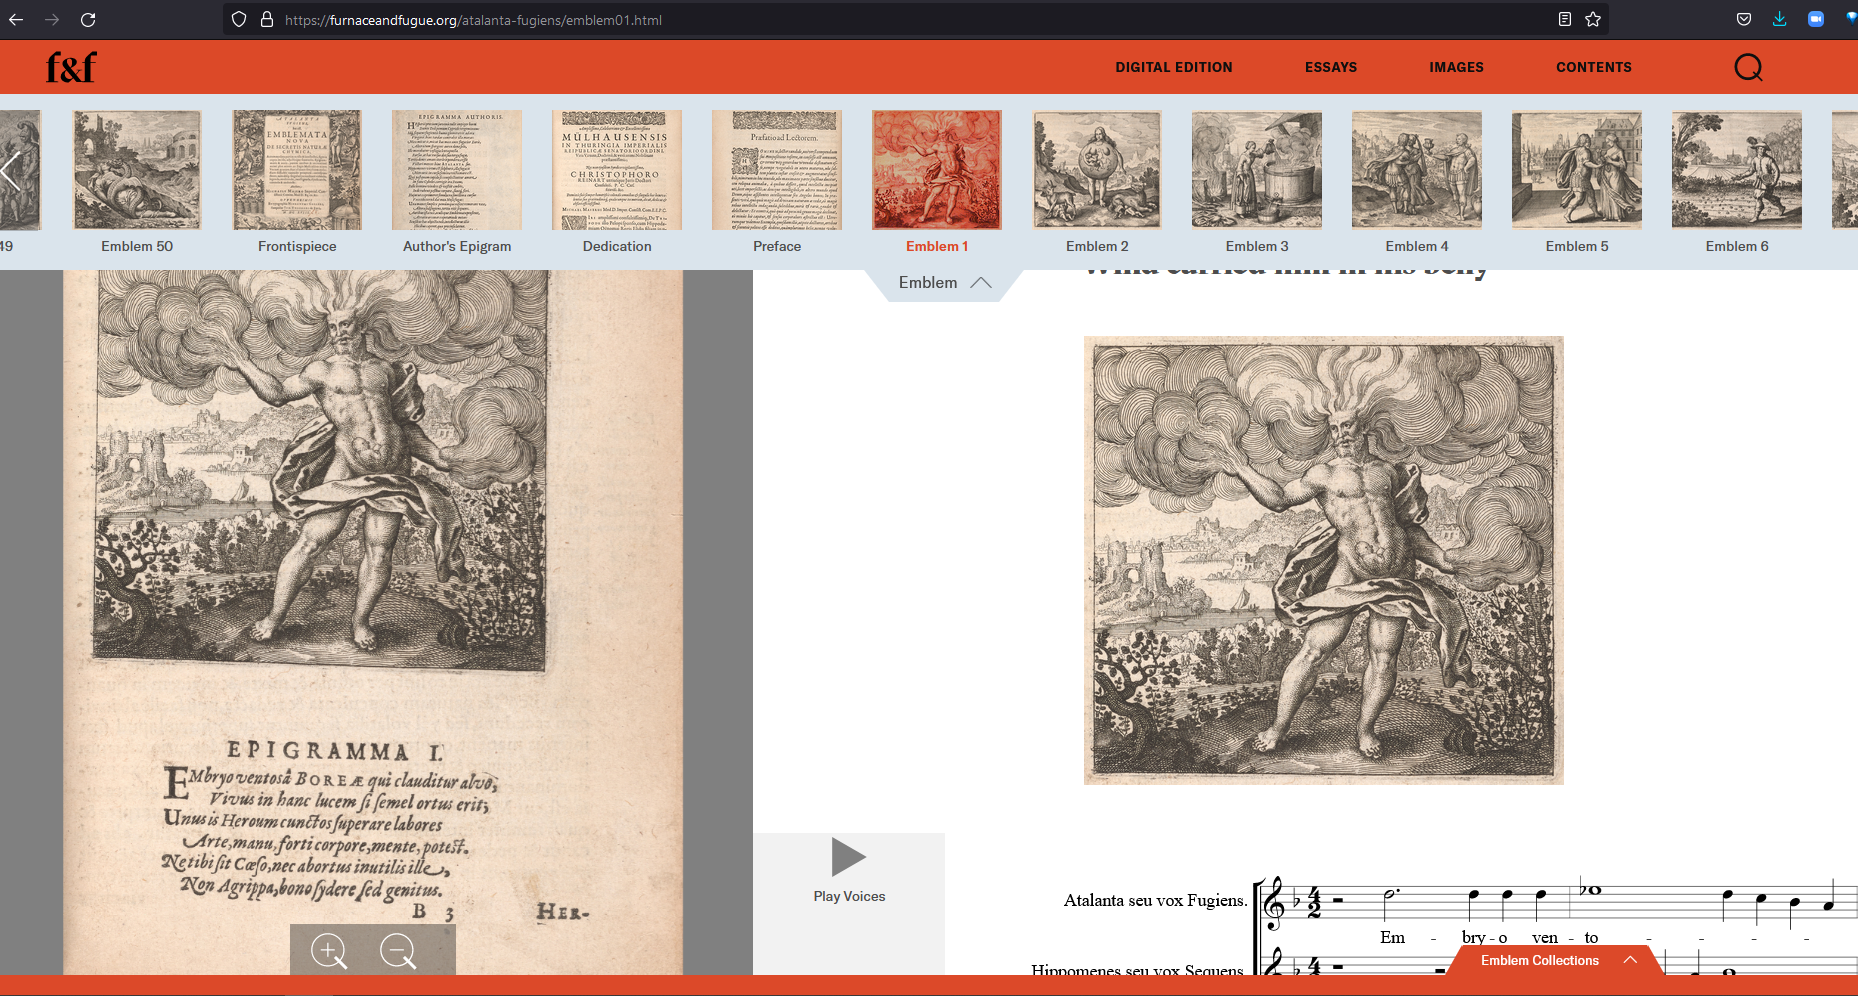Screen dimensions: 1858x996
Task: Open the Zoom extension icon
Action: [x=1816, y=19]
